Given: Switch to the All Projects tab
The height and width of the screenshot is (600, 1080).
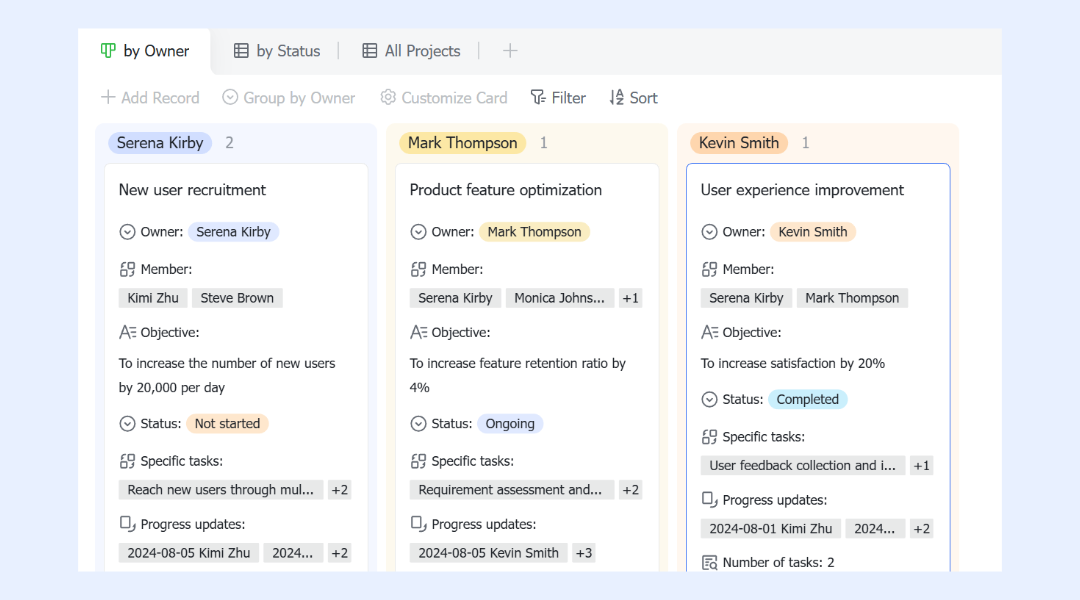Looking at the screenshot, I should pos(411,51).
